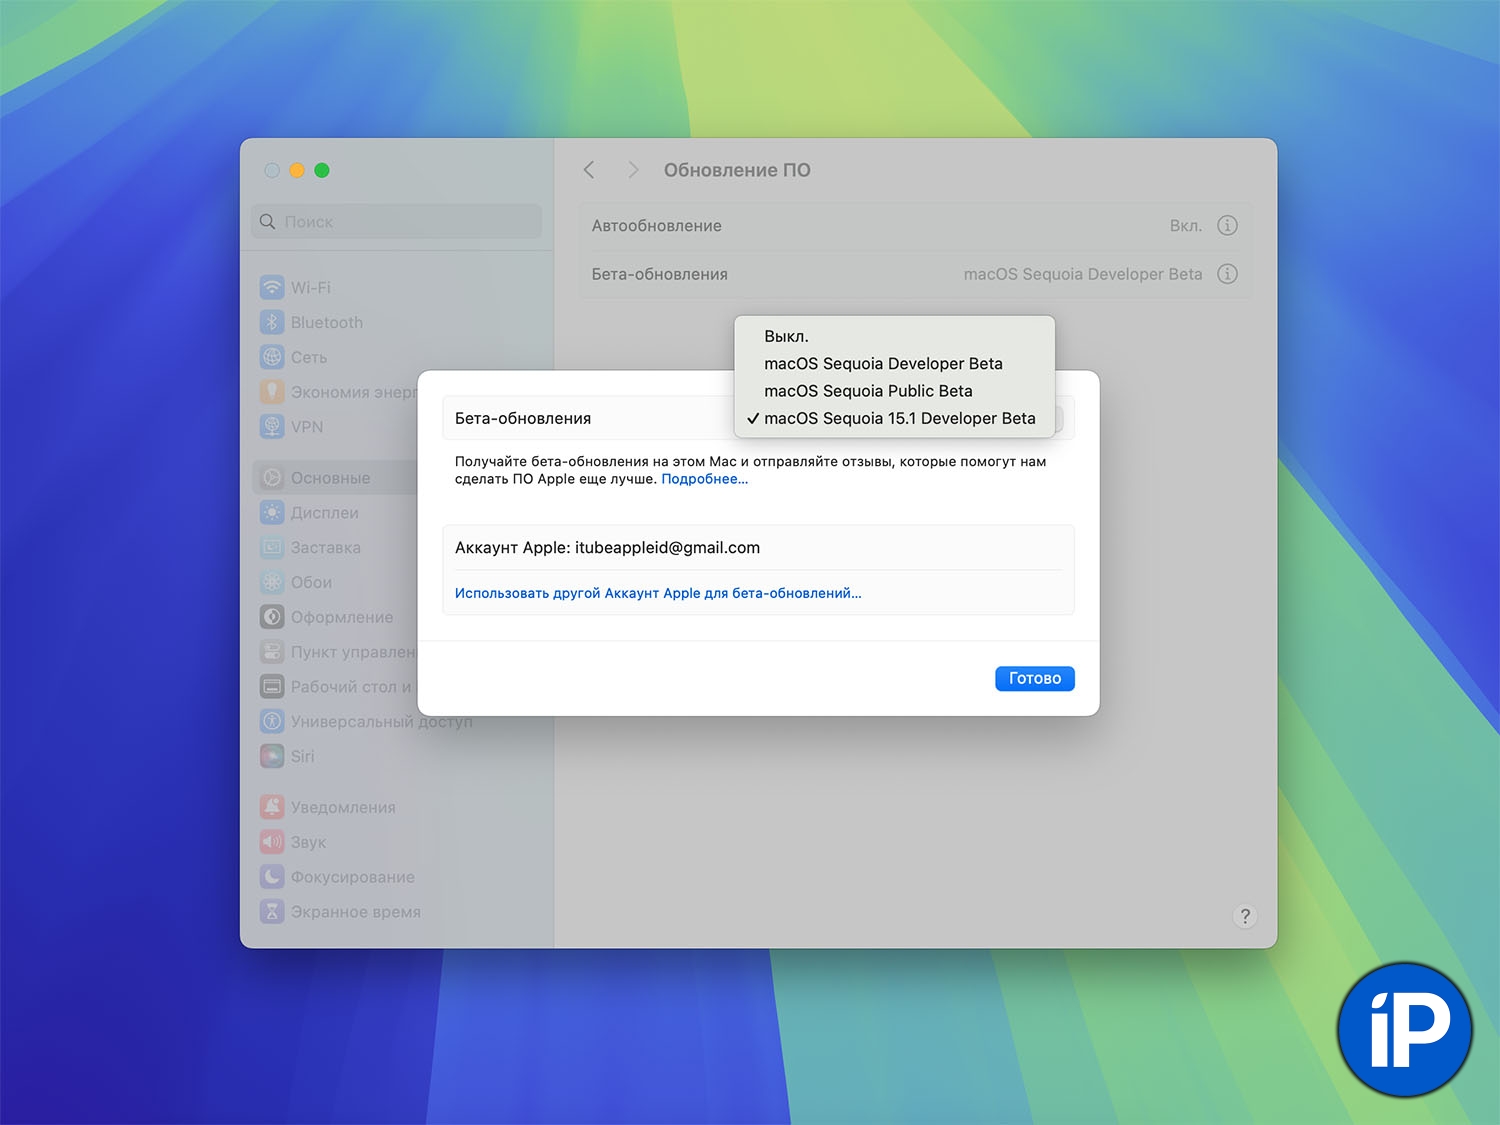
Task: Click the Screen Time (Экранное время) hourglass icon
Action: click(x=272, y=912)
